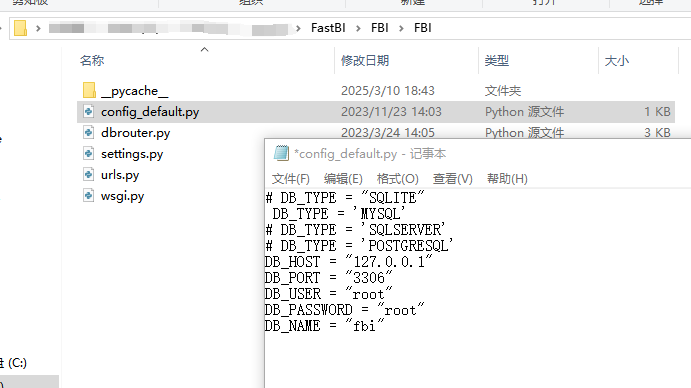Place cursor on the # DB_TYPE = 'POSTGRESQL' line
Viewport: 691px width, 388px height.
click(359, 246)
